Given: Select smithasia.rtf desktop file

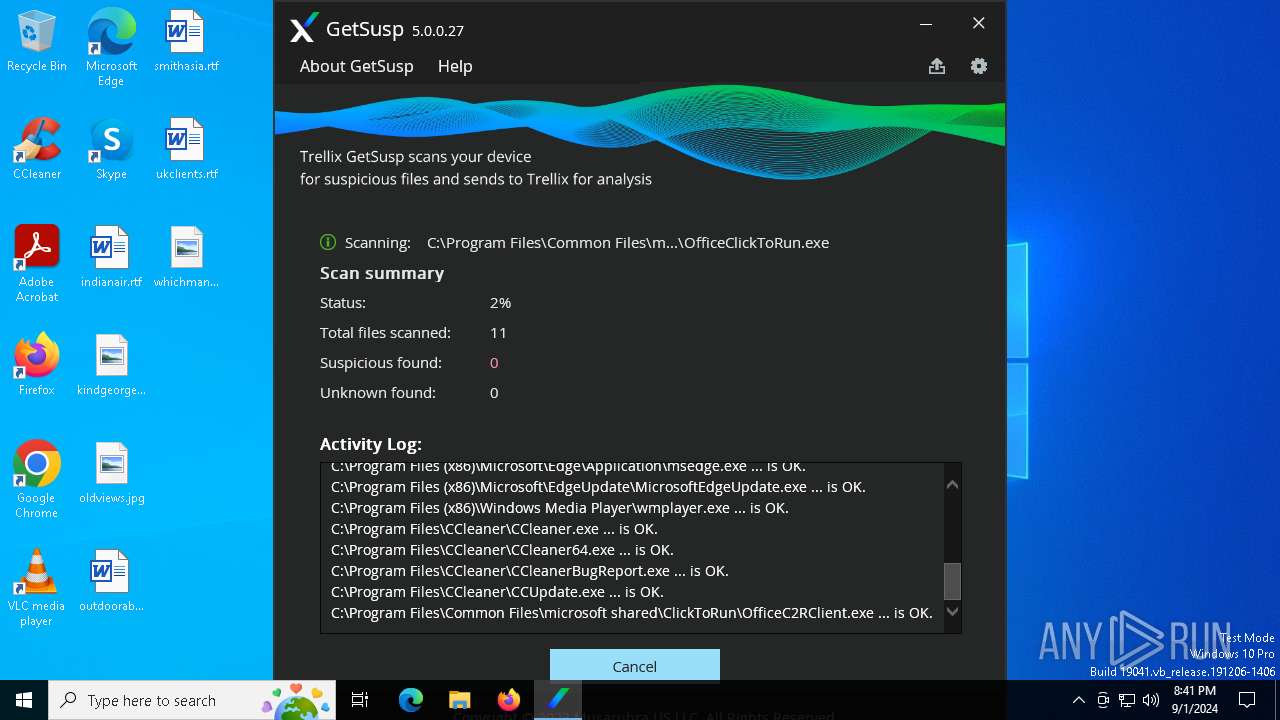Looking at the screenshot, I should [x=186, y=41].
